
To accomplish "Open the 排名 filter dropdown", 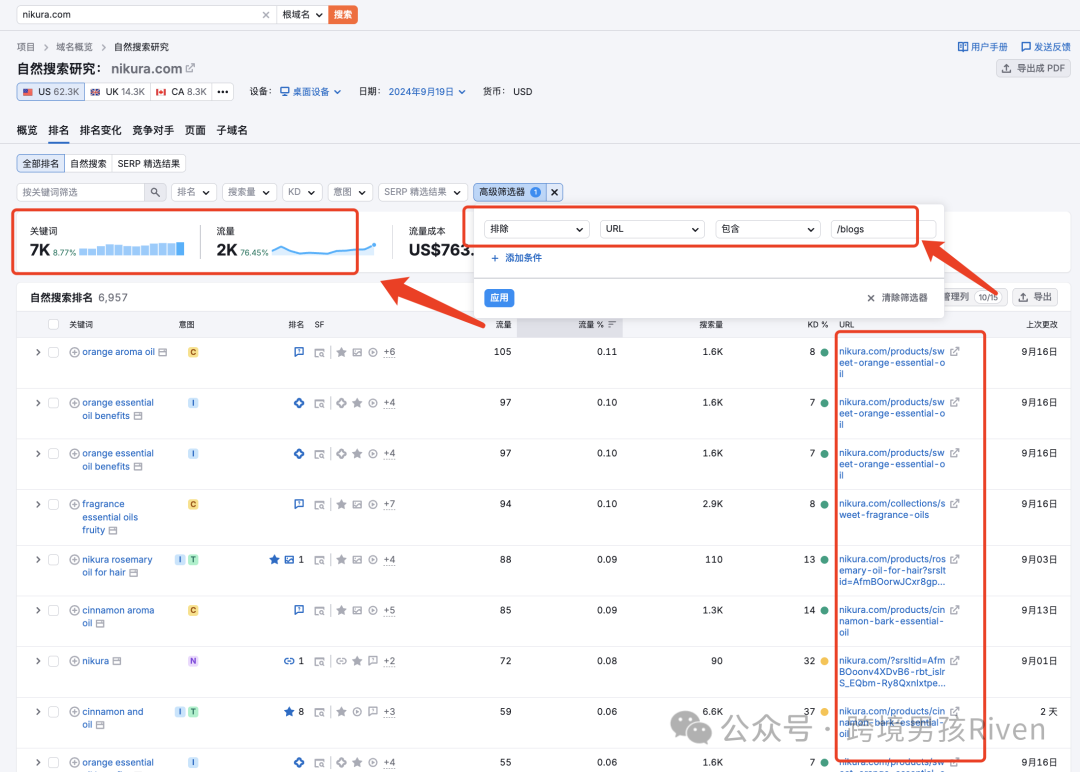I will tap(194, 192).
